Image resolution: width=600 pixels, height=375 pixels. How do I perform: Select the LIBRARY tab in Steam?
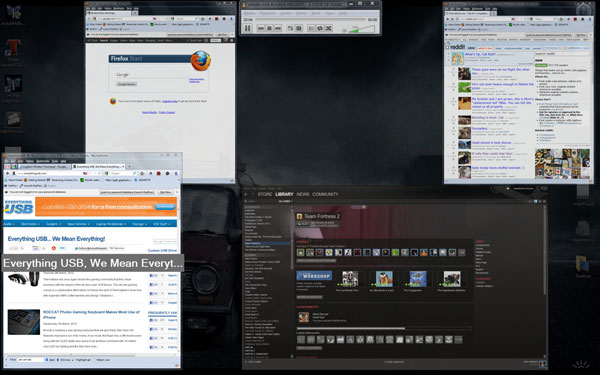(x=284, y=194)
